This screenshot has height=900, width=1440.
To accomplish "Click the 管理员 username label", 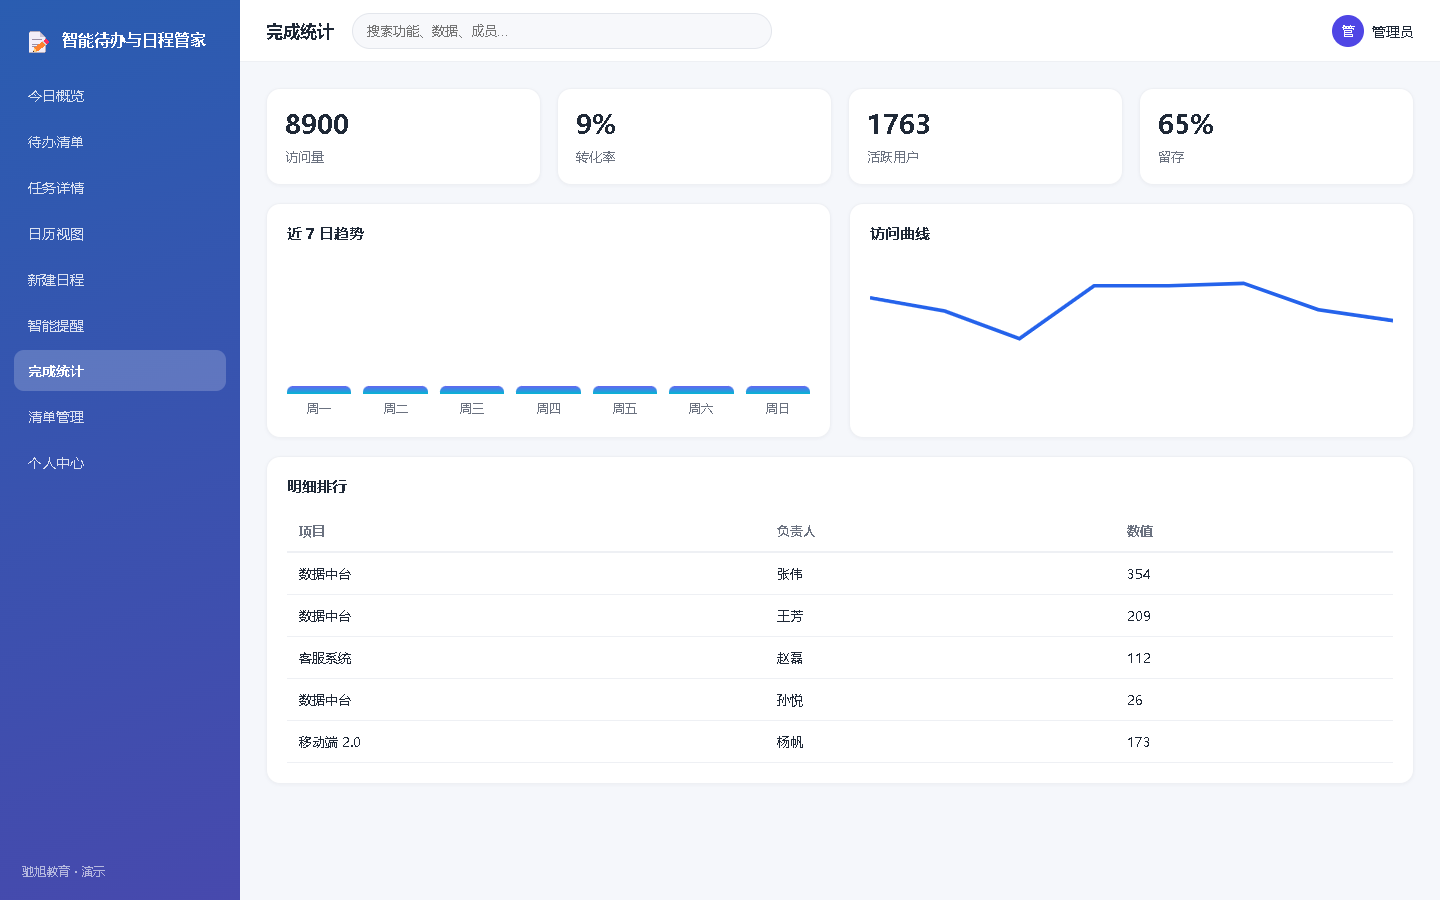I will (1392, 32).
